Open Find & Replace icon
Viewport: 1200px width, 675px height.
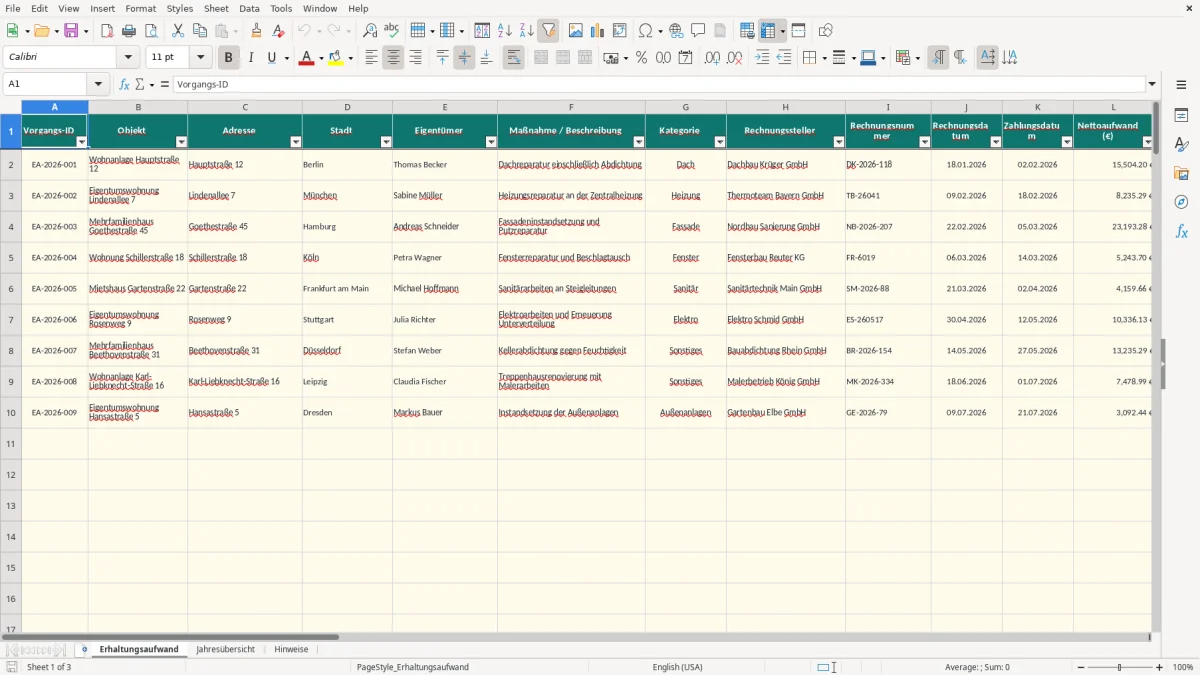370,31
